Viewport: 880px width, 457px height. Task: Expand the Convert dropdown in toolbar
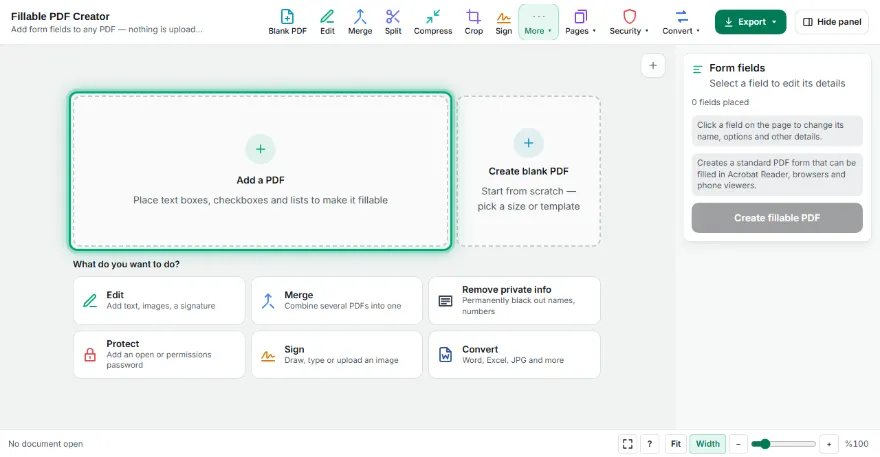681,22
